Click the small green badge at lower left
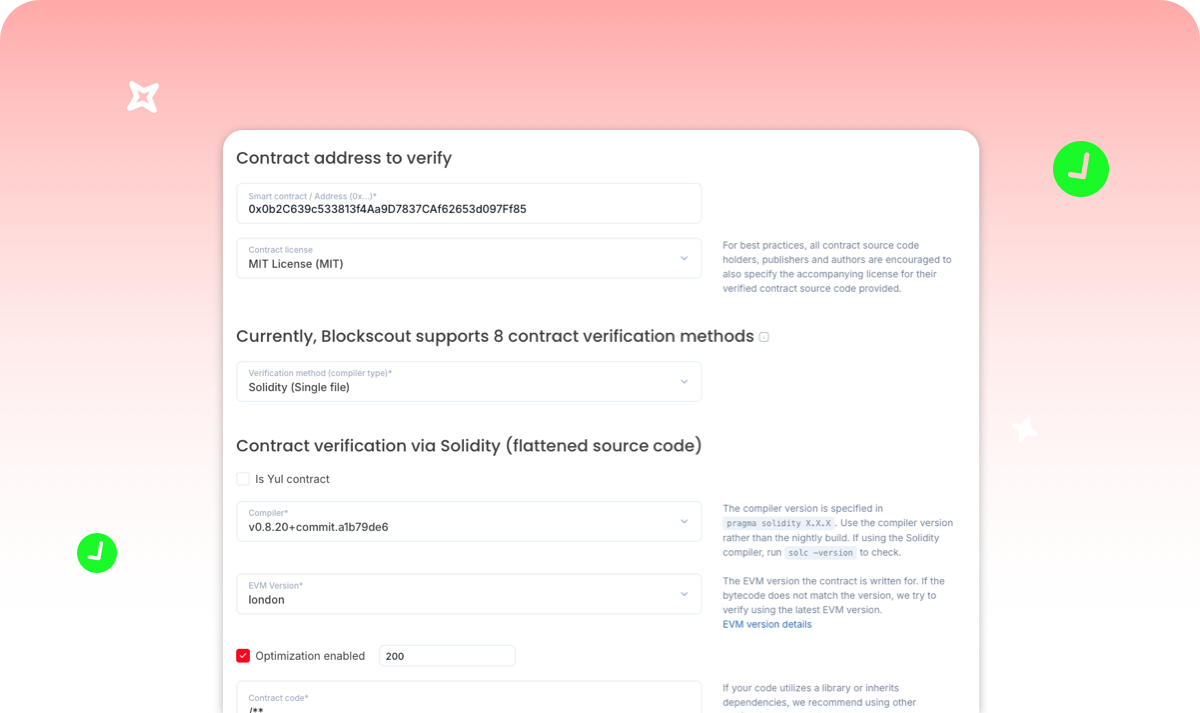Viewport: 1200px width, 713px height. click(97, 552)
